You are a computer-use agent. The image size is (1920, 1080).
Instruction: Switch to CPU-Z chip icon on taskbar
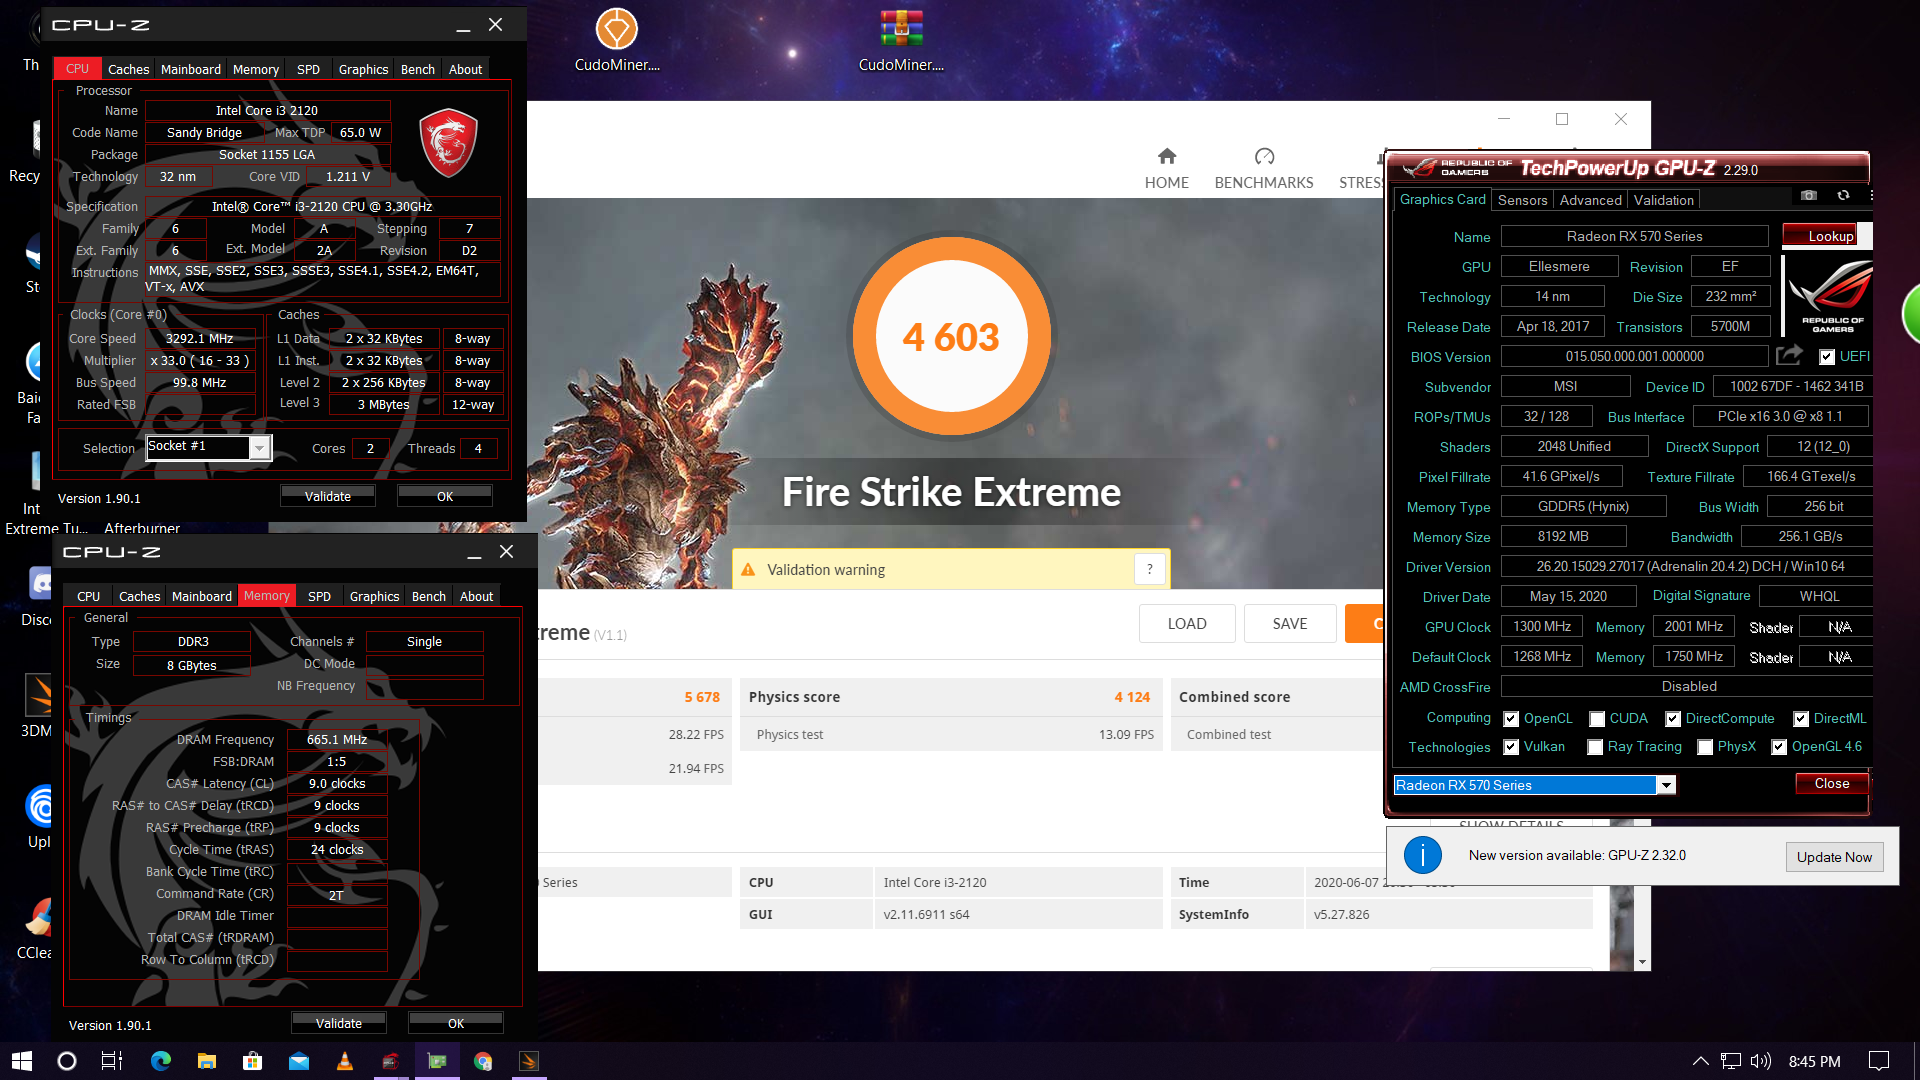click(437, 1061)
